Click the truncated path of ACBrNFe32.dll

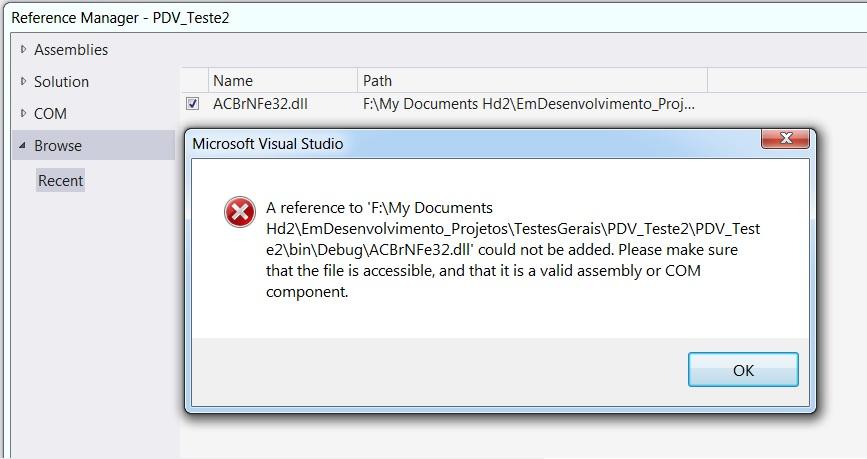click(x=529, y=104)
